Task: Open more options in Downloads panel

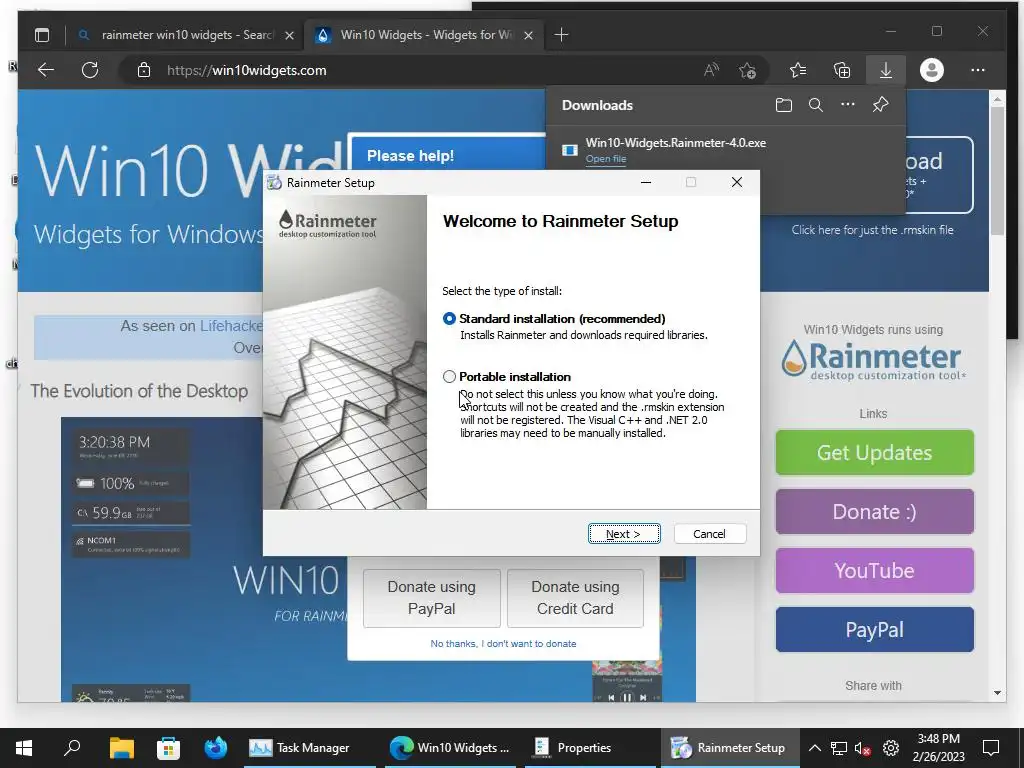Action: [x=848, y=104]
